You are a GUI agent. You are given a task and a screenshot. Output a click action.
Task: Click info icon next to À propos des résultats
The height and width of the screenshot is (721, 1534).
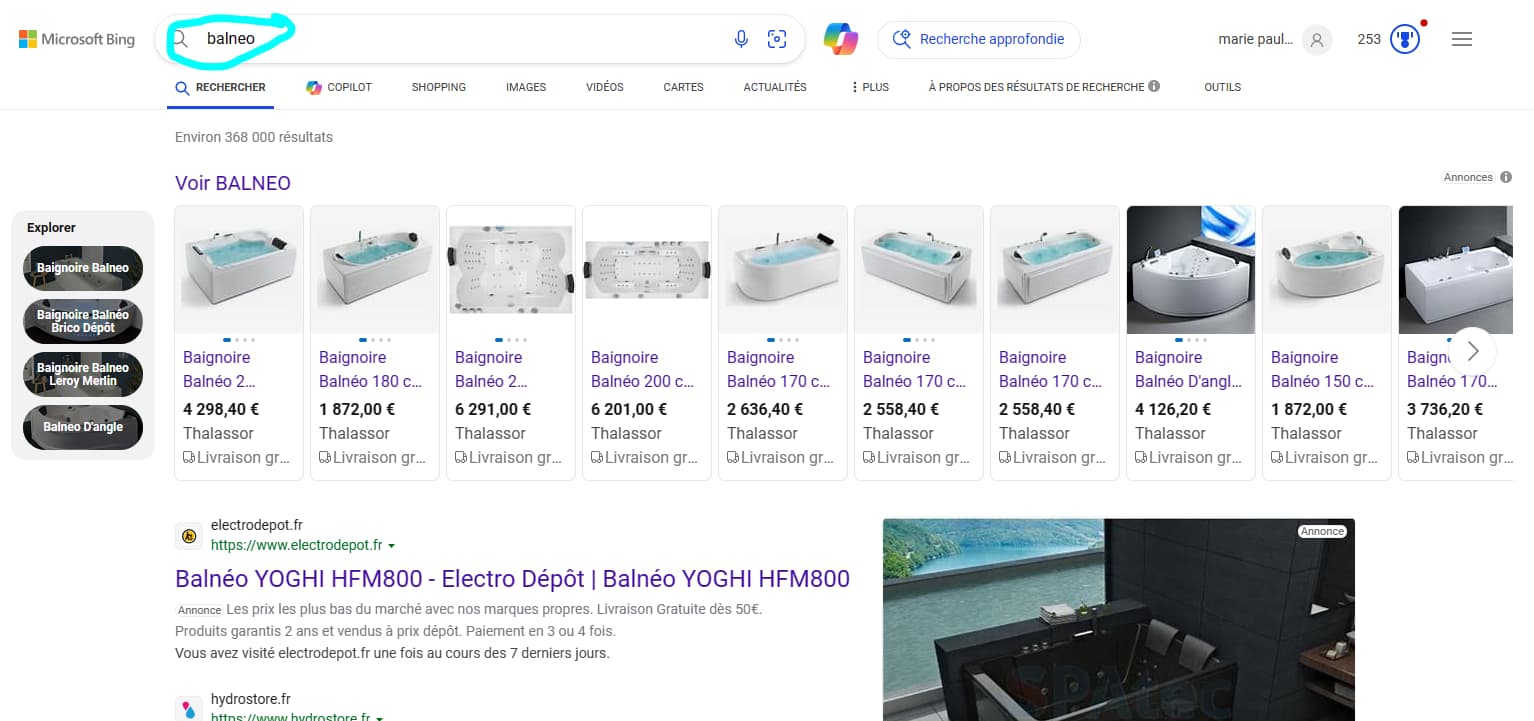coord(1154,86)
